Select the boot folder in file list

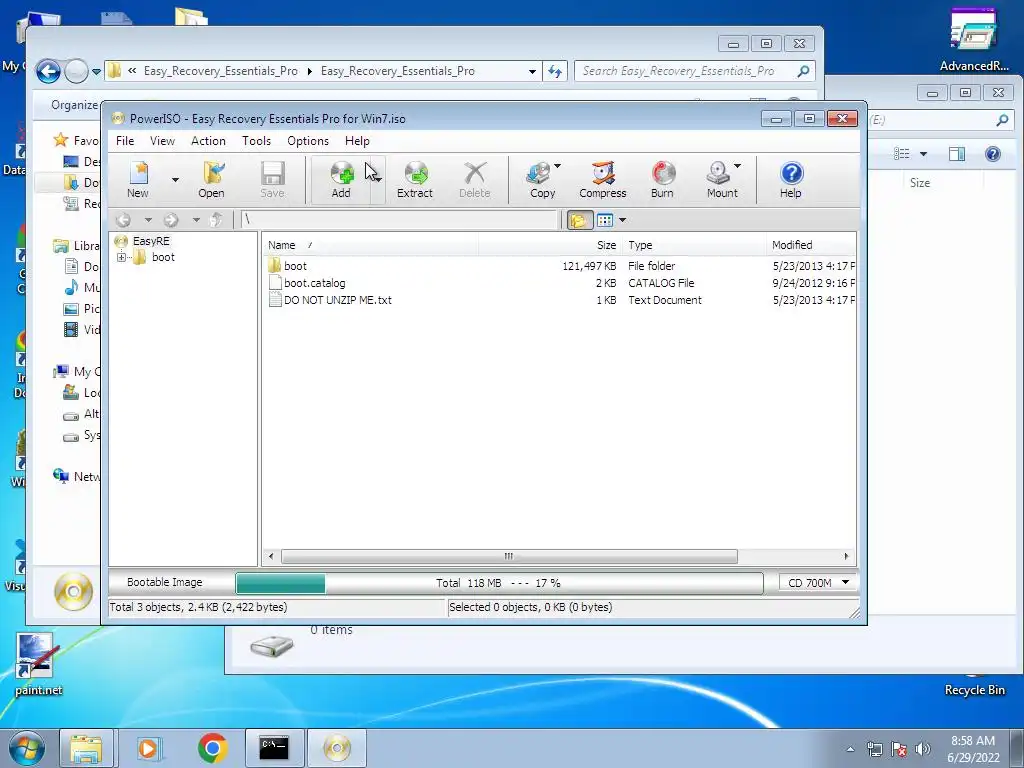pos(295,266)
